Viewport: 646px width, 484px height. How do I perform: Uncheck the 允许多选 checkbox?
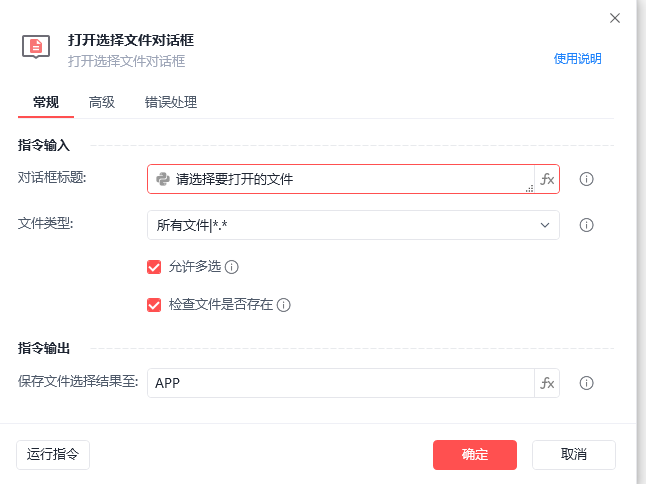pyautogui.click(x=154, y=267)
